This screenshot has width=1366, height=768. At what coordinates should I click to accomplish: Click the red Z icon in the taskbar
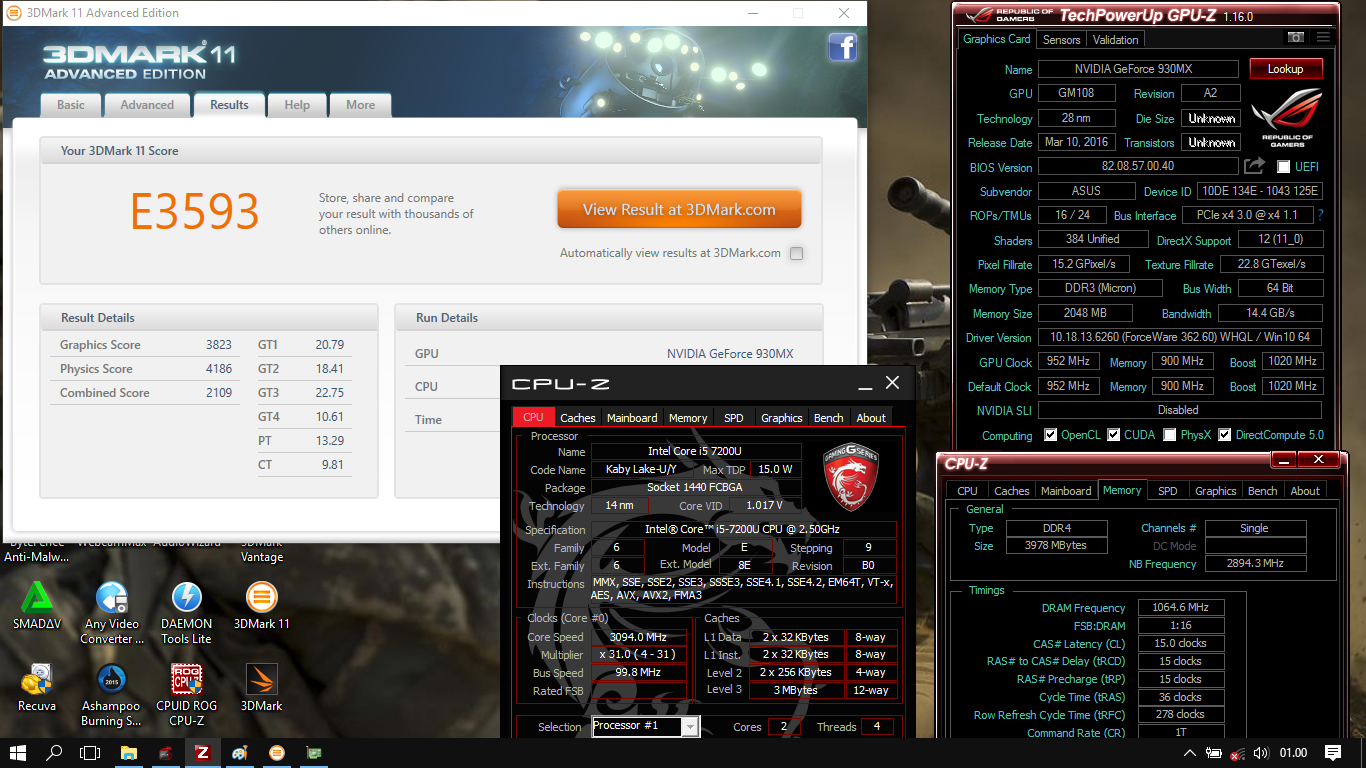coord(202,752)
